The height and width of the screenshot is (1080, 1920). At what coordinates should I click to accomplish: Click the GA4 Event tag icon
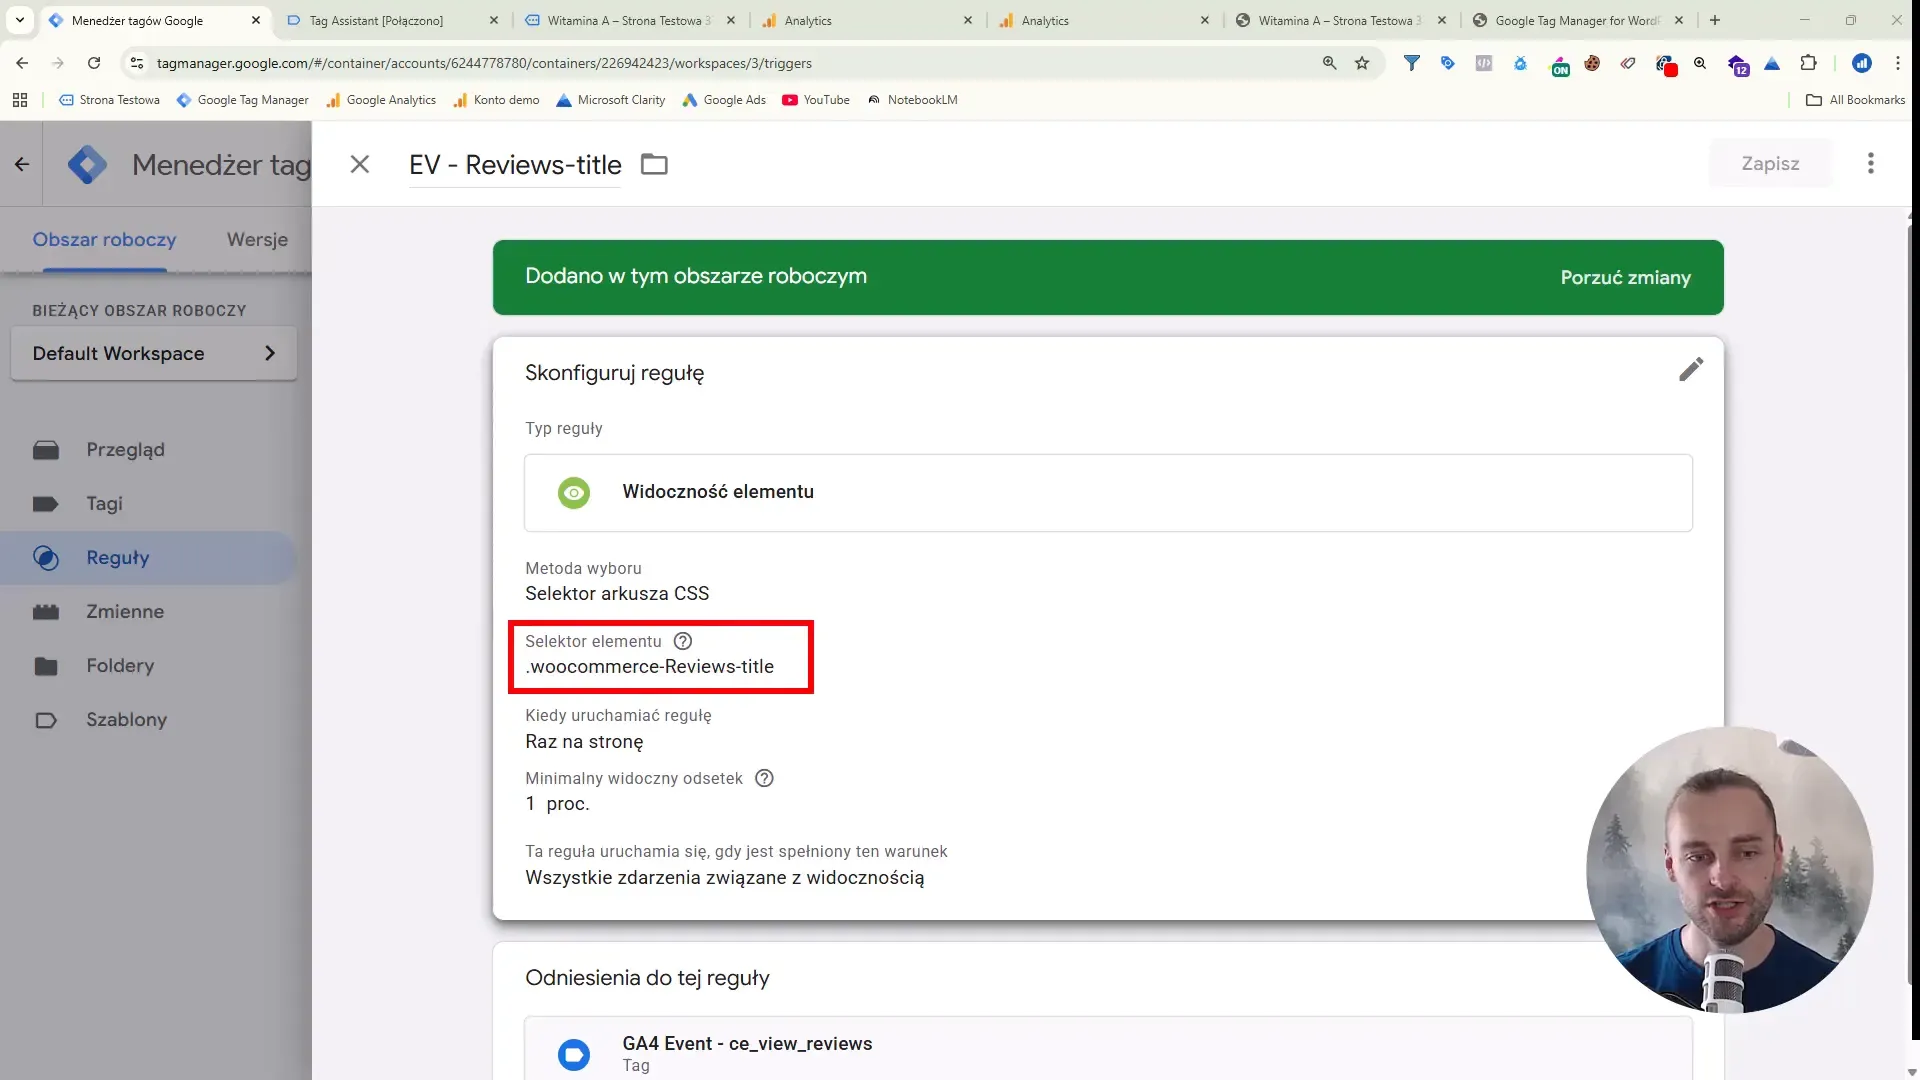(574, 1054)
